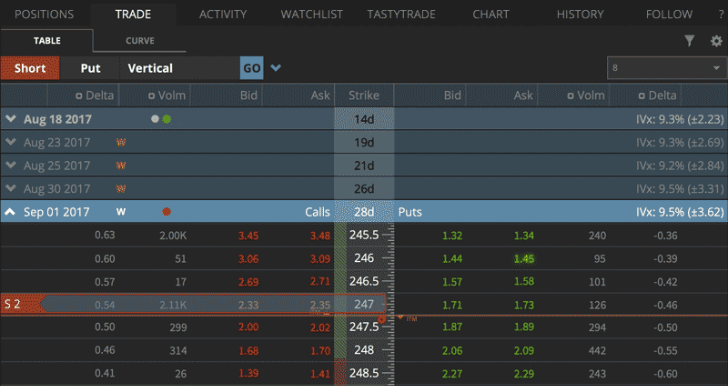Click the GO button
The width and height of the screenshot is (728, 386).
pos(252,68)
